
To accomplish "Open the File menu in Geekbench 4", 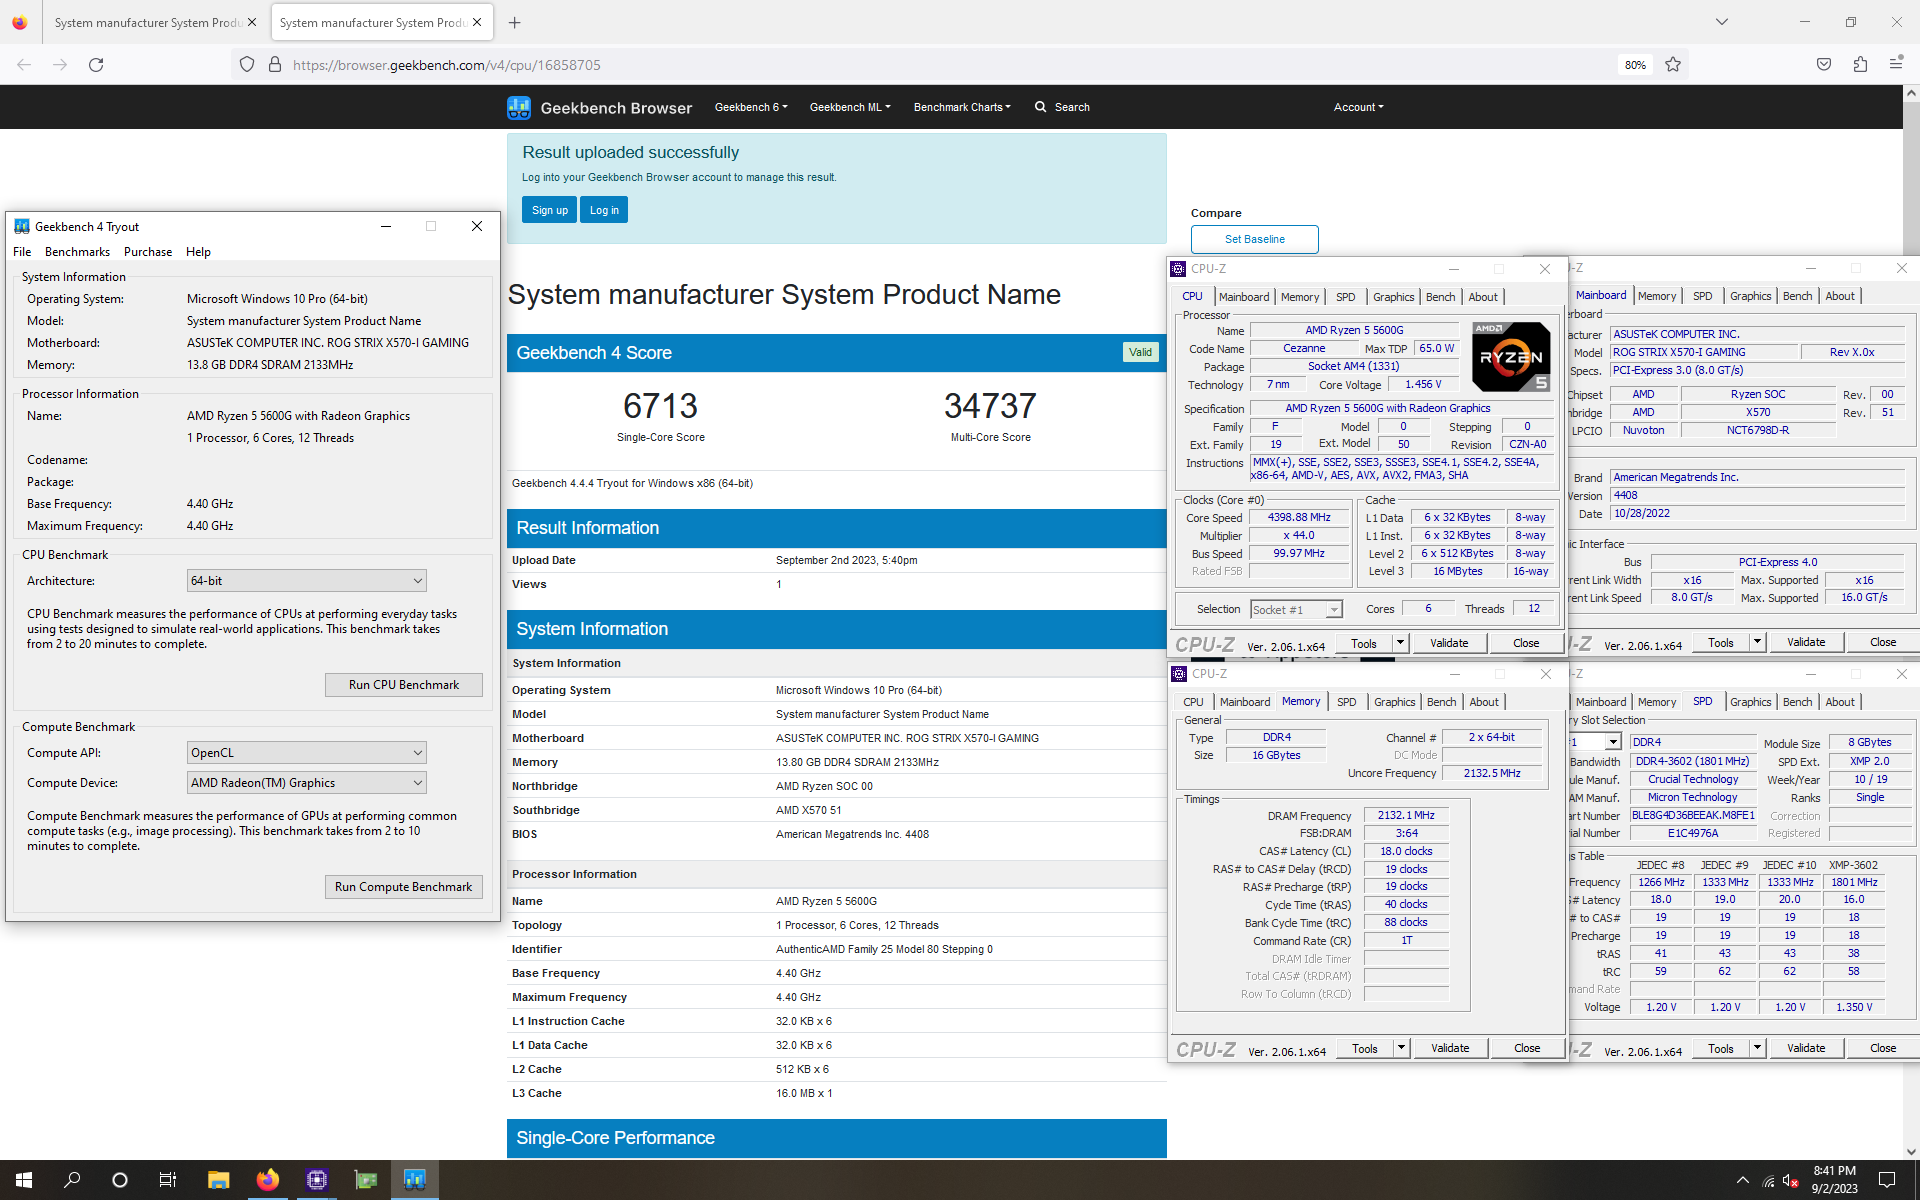I will point(22,252).
